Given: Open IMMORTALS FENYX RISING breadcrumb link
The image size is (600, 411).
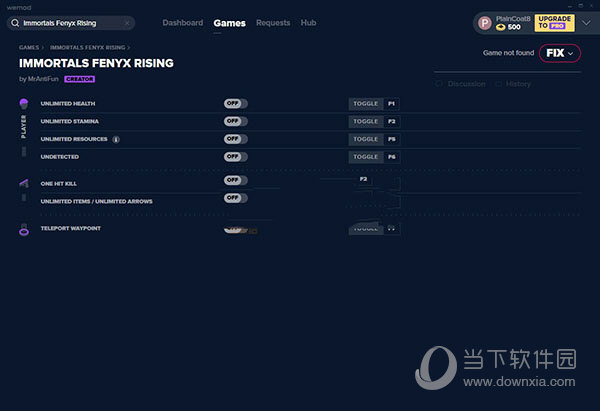Looking at the screenshot, I should point(88,47).
